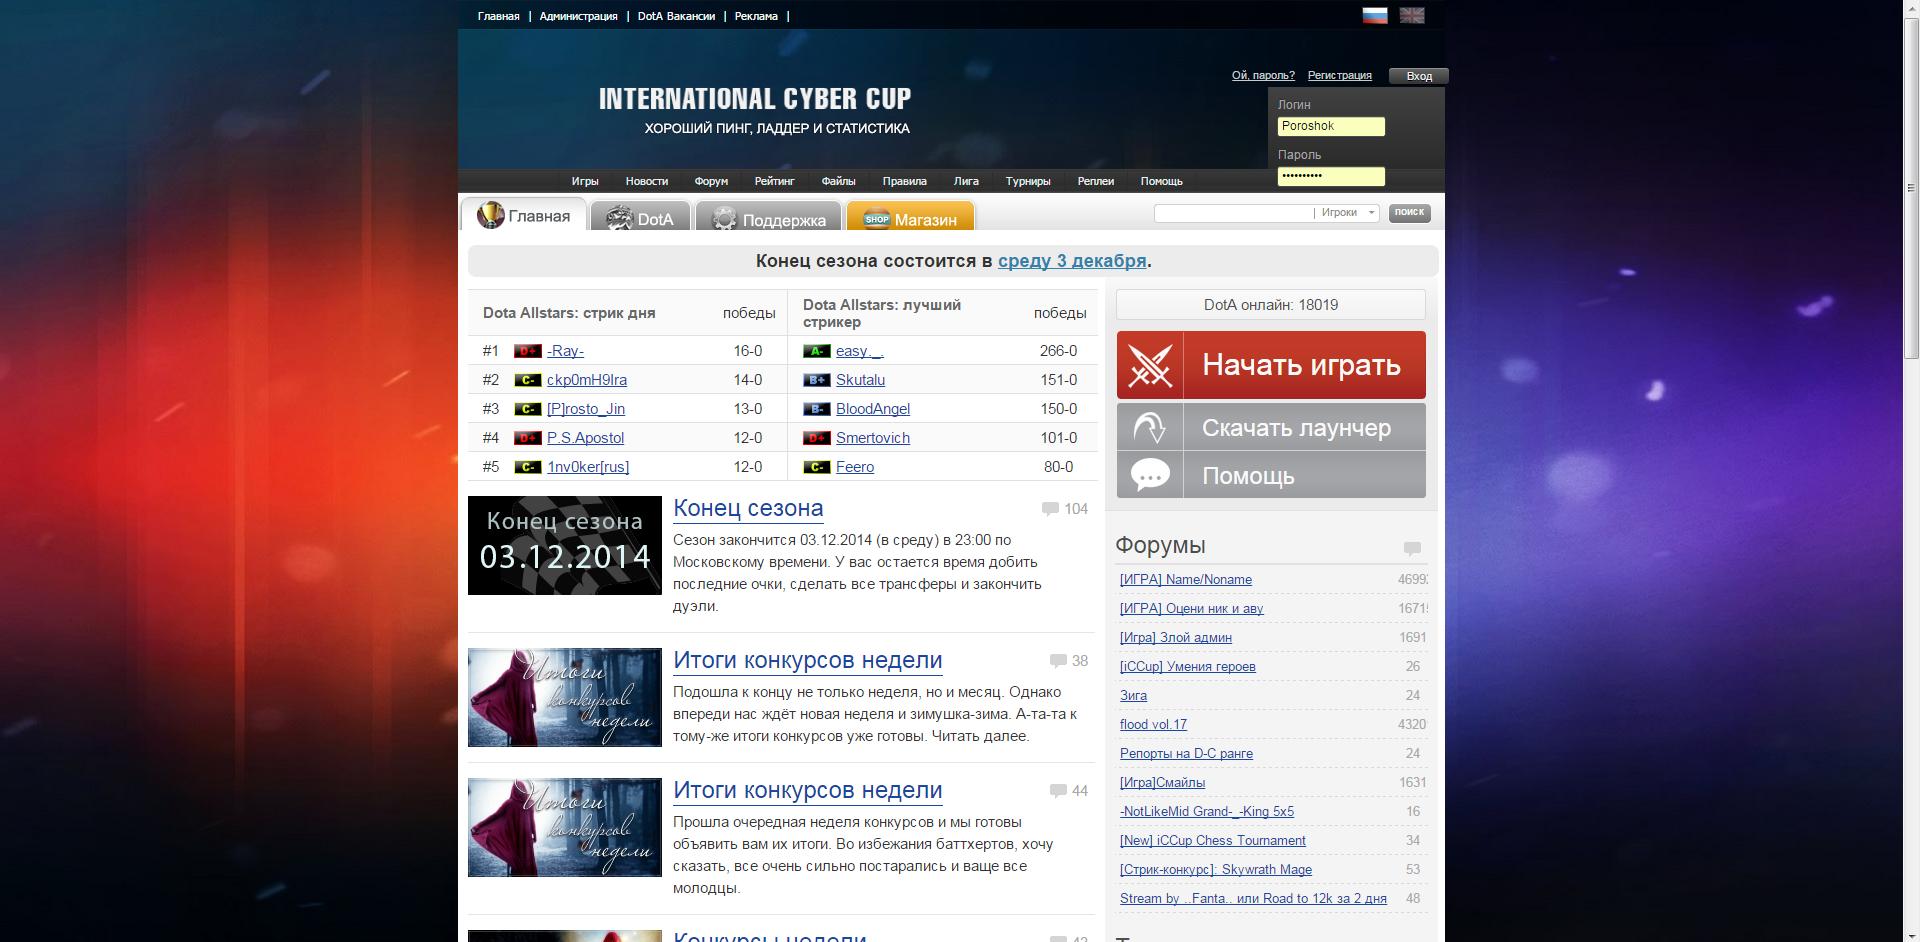Screen dimensions: 1920x942
Task: Click the Пароль password field
Action: pyautogui.click(x=1331, y=176)
